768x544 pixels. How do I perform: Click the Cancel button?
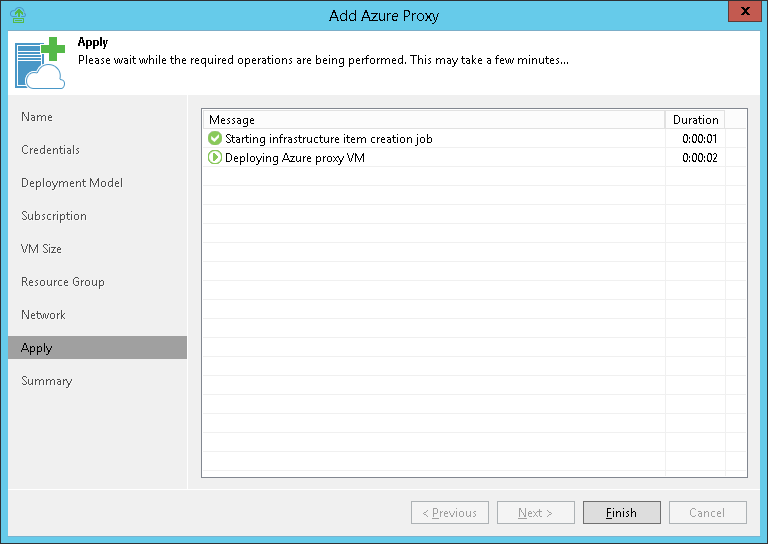[707, 513]
